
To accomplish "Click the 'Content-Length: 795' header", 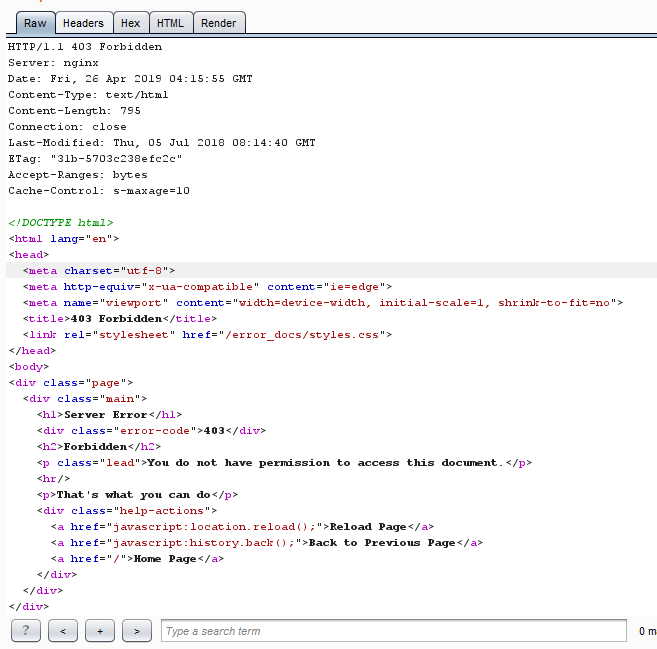I will pos(74,111).
